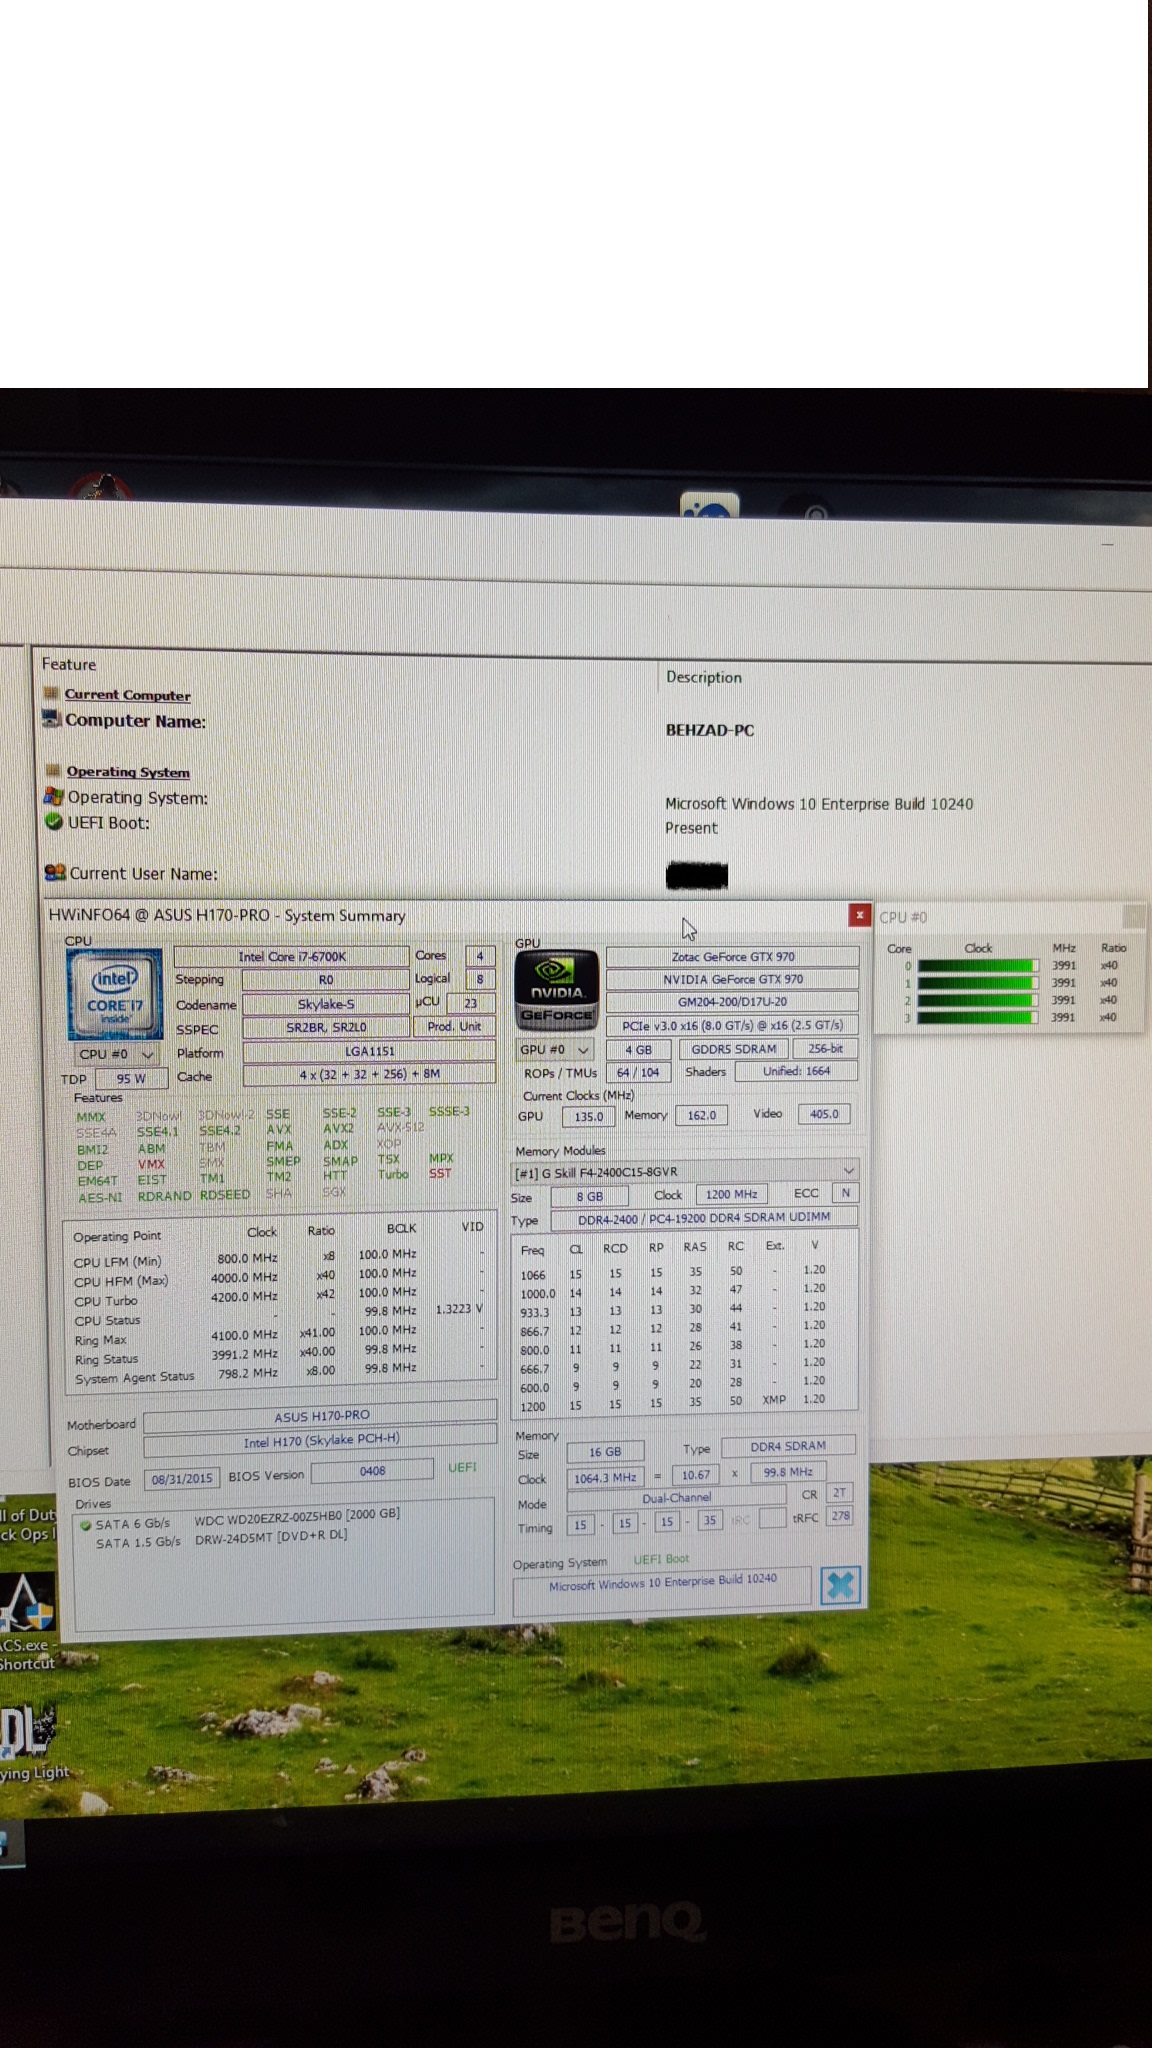The image size is (1152, 2048).
Task: Click the Computer Name row icon
Action: (52, 719)
